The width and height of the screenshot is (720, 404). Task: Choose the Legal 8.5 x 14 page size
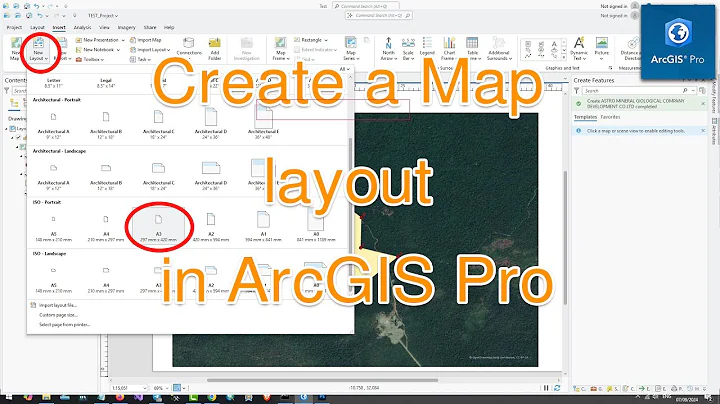coord(106,83)
